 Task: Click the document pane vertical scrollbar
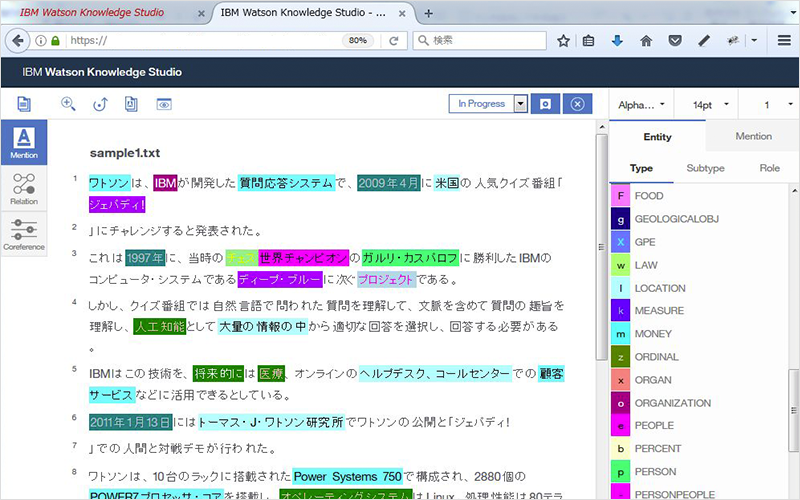(x=602, y=245)
